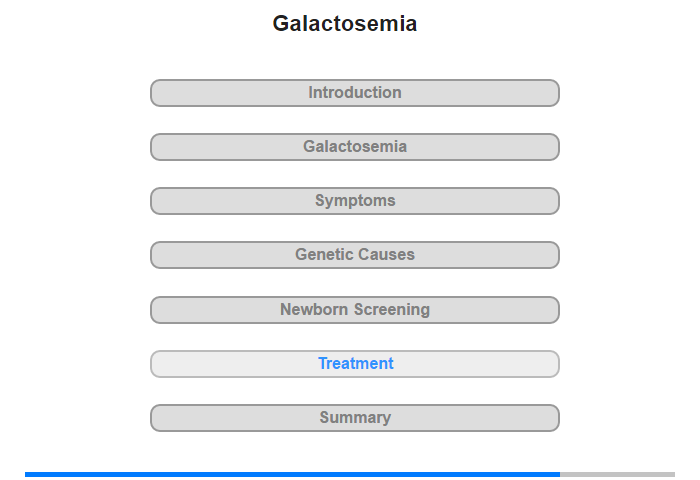The width and height of the screenshot is (700, 480).
Task: Choose the first menu item, Introduction
Action: [x=354, y=93]
